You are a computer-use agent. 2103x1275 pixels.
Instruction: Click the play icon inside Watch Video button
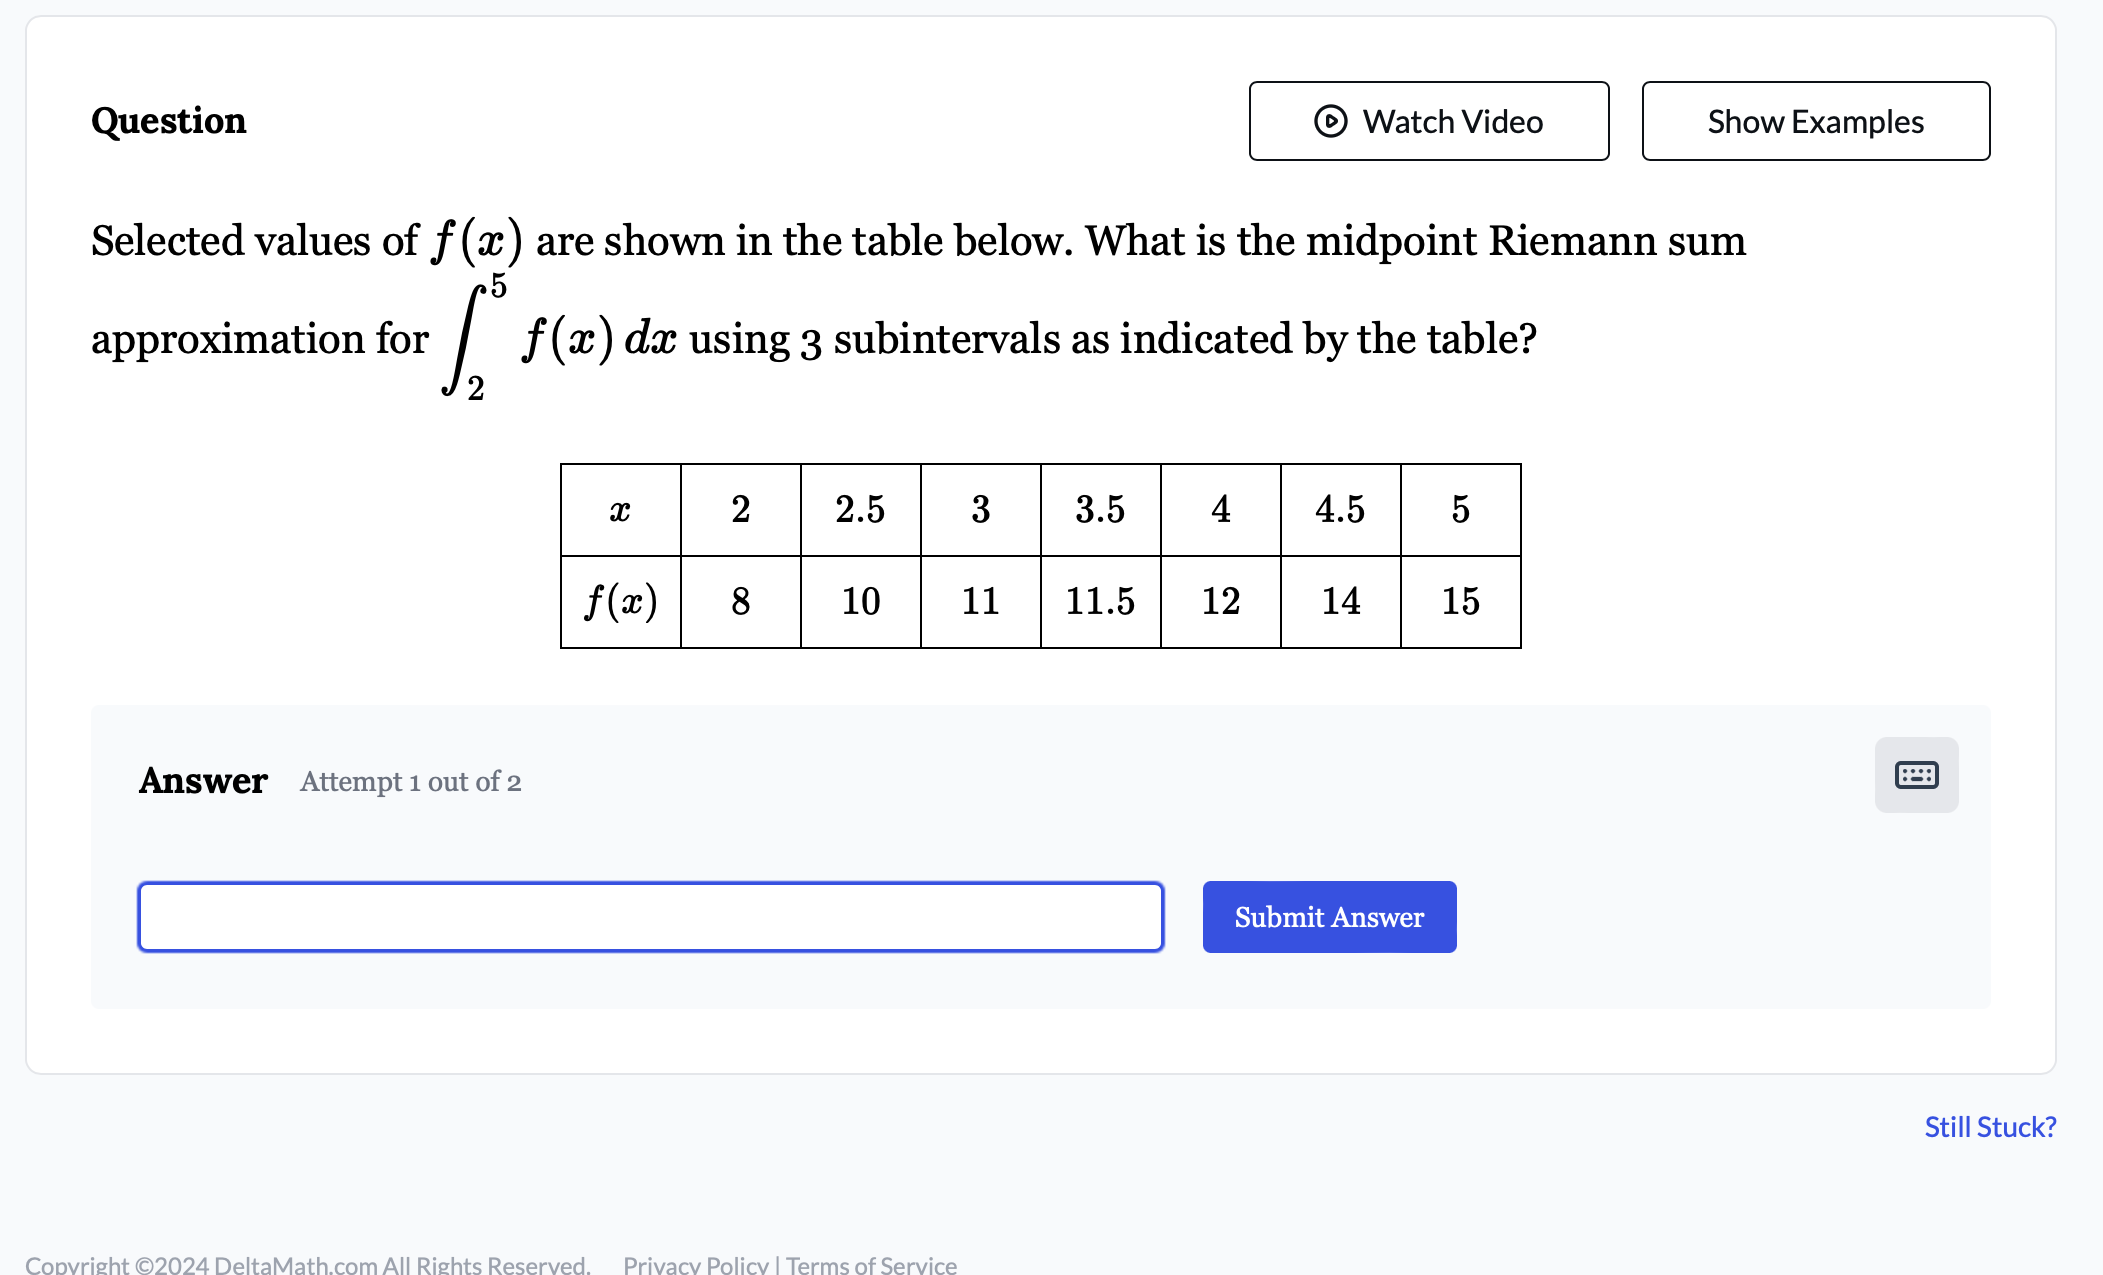click(1330, 121)
